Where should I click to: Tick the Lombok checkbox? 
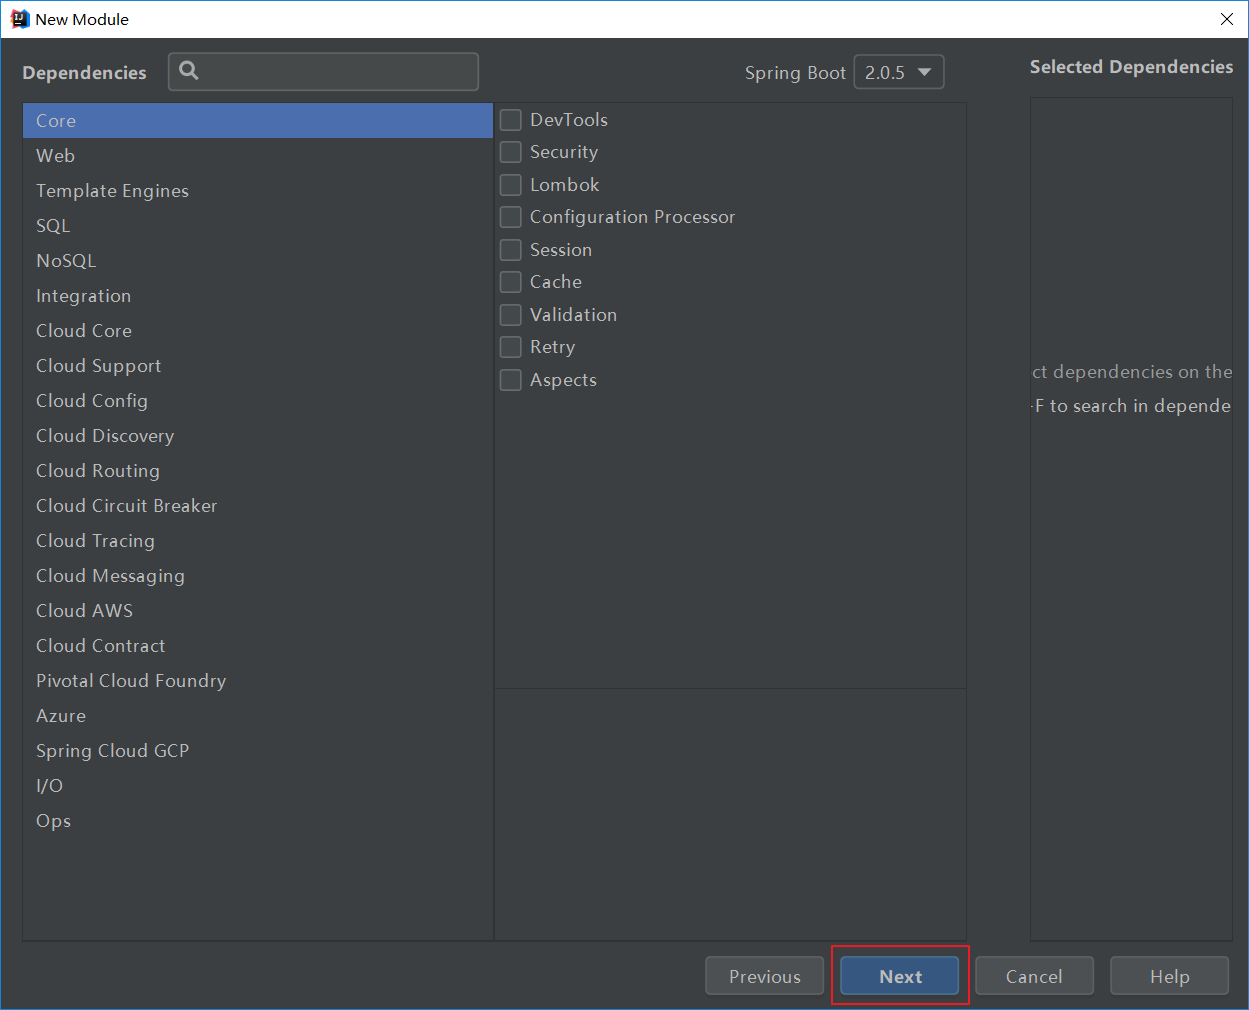click(511, 185)
